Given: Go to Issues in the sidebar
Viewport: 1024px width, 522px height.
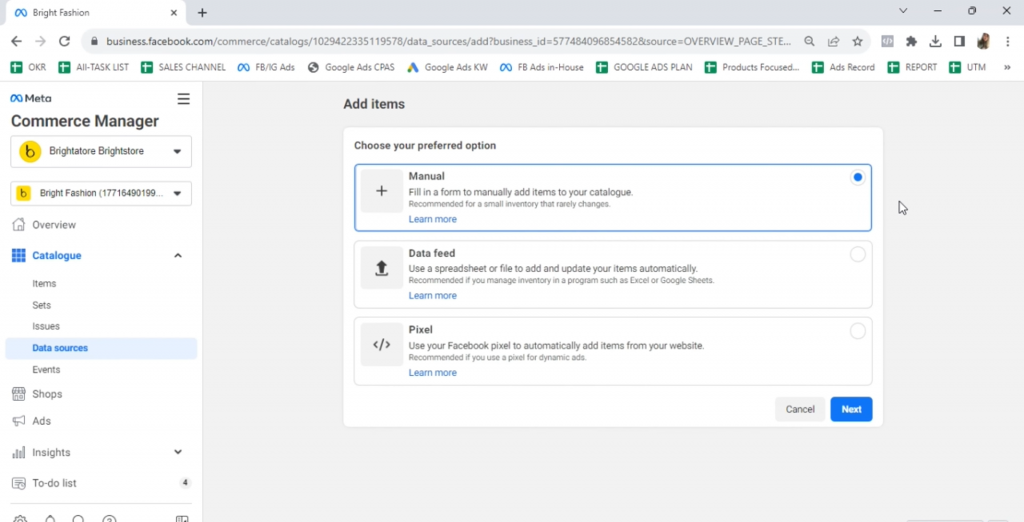Looking at the screenshot, I should [x=46, y=326].
